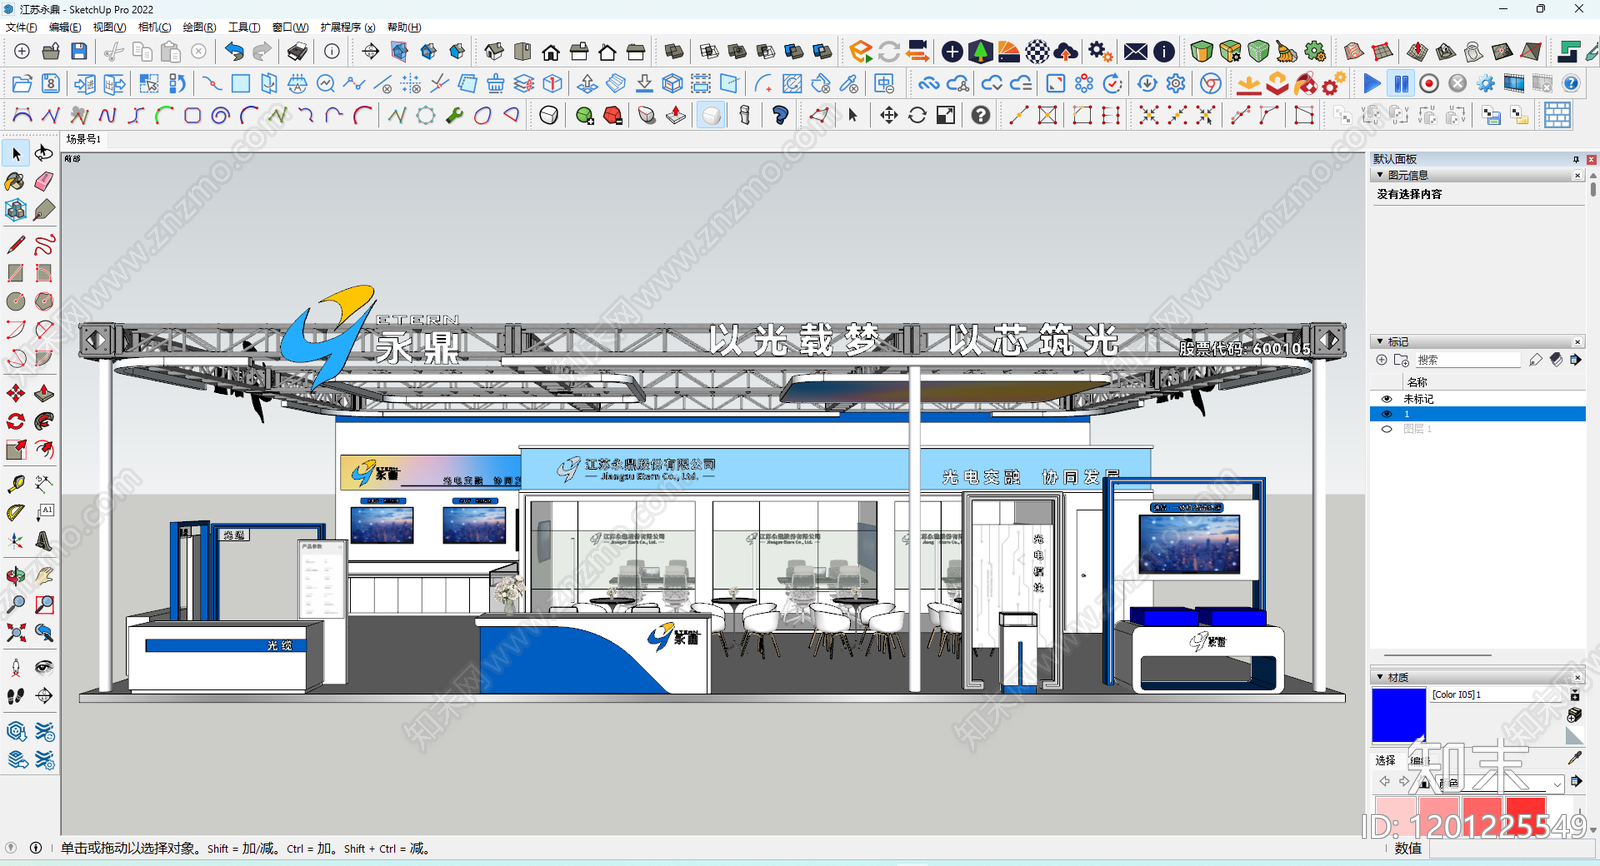1600x866 pixels.
Task: Pin the 默认面板 tray with pushpin
Action: click(1576, 159)
